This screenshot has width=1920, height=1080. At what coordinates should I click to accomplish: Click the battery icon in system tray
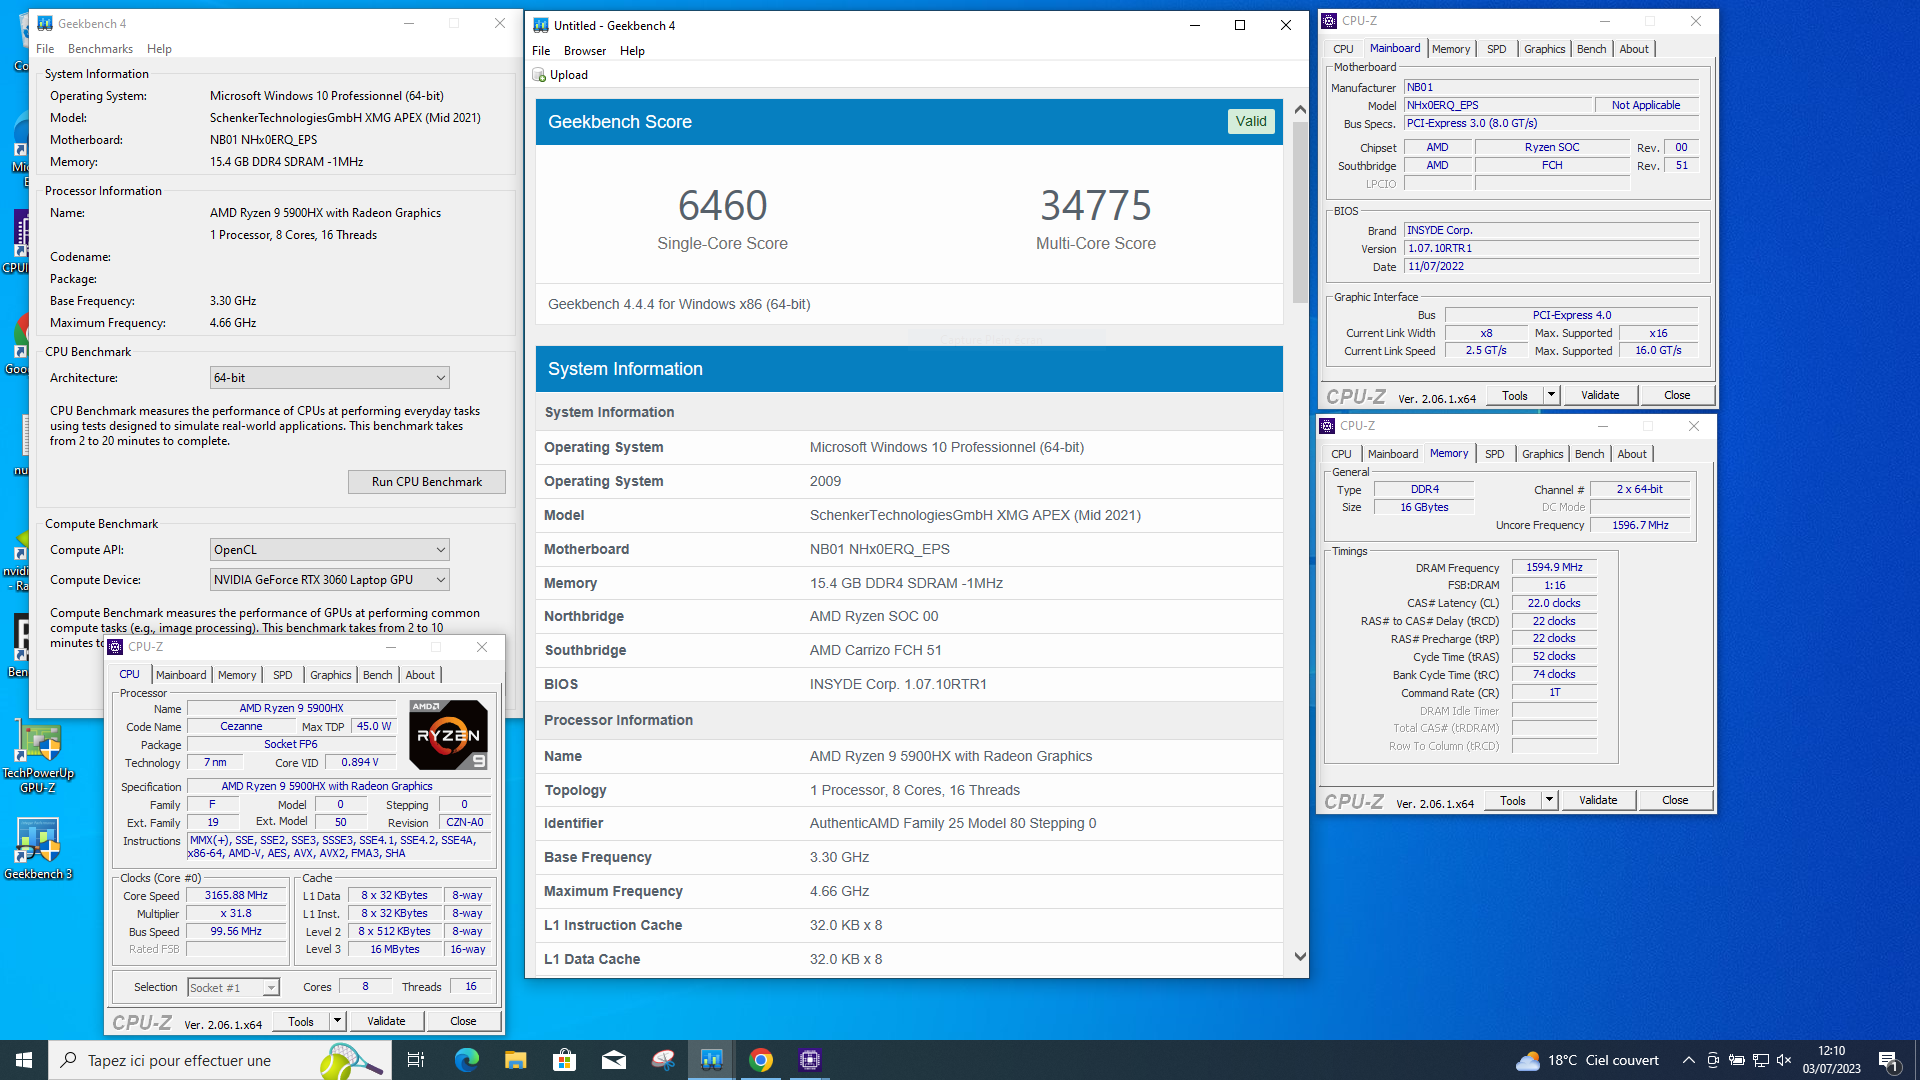click(x=1736, y=1060)
